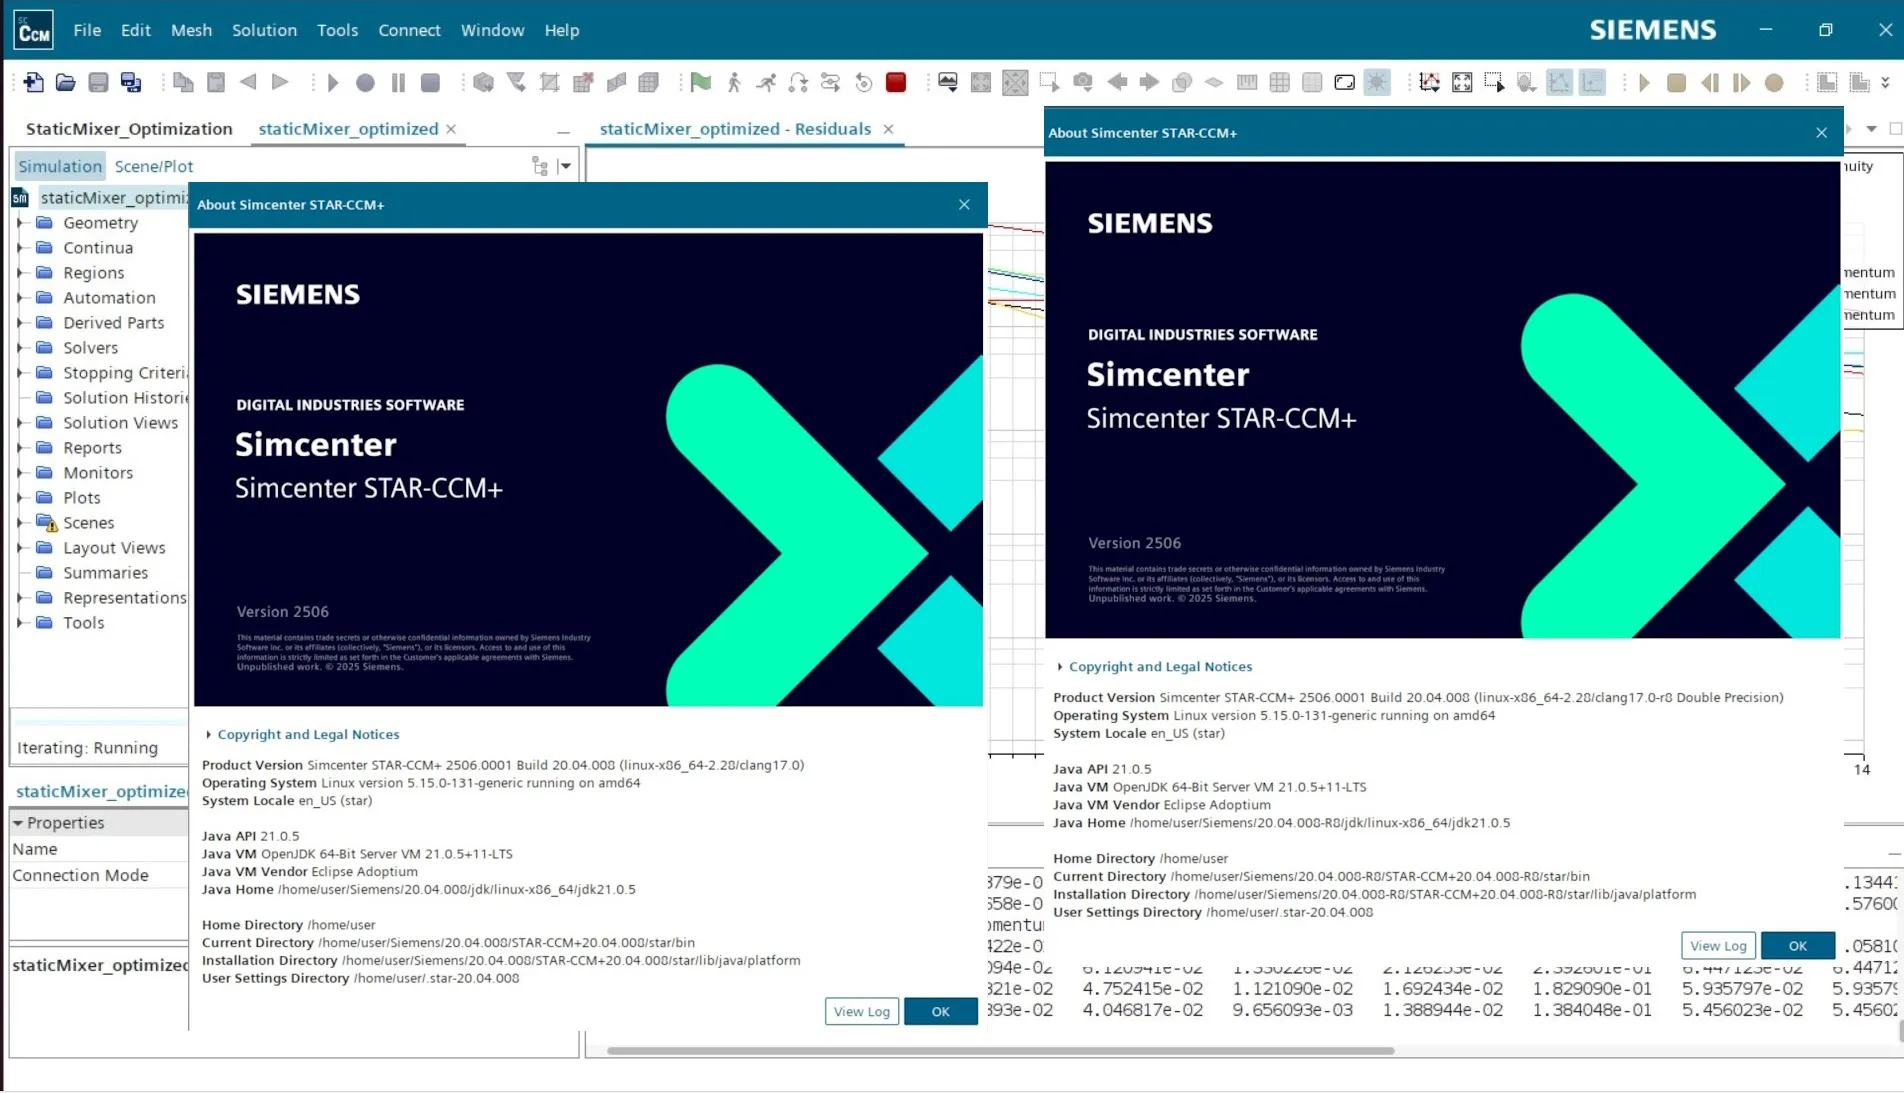This screenshot has width=1904, height=1093.
Task: Click the scene image dropdown icon
Action: coord(948,83)
